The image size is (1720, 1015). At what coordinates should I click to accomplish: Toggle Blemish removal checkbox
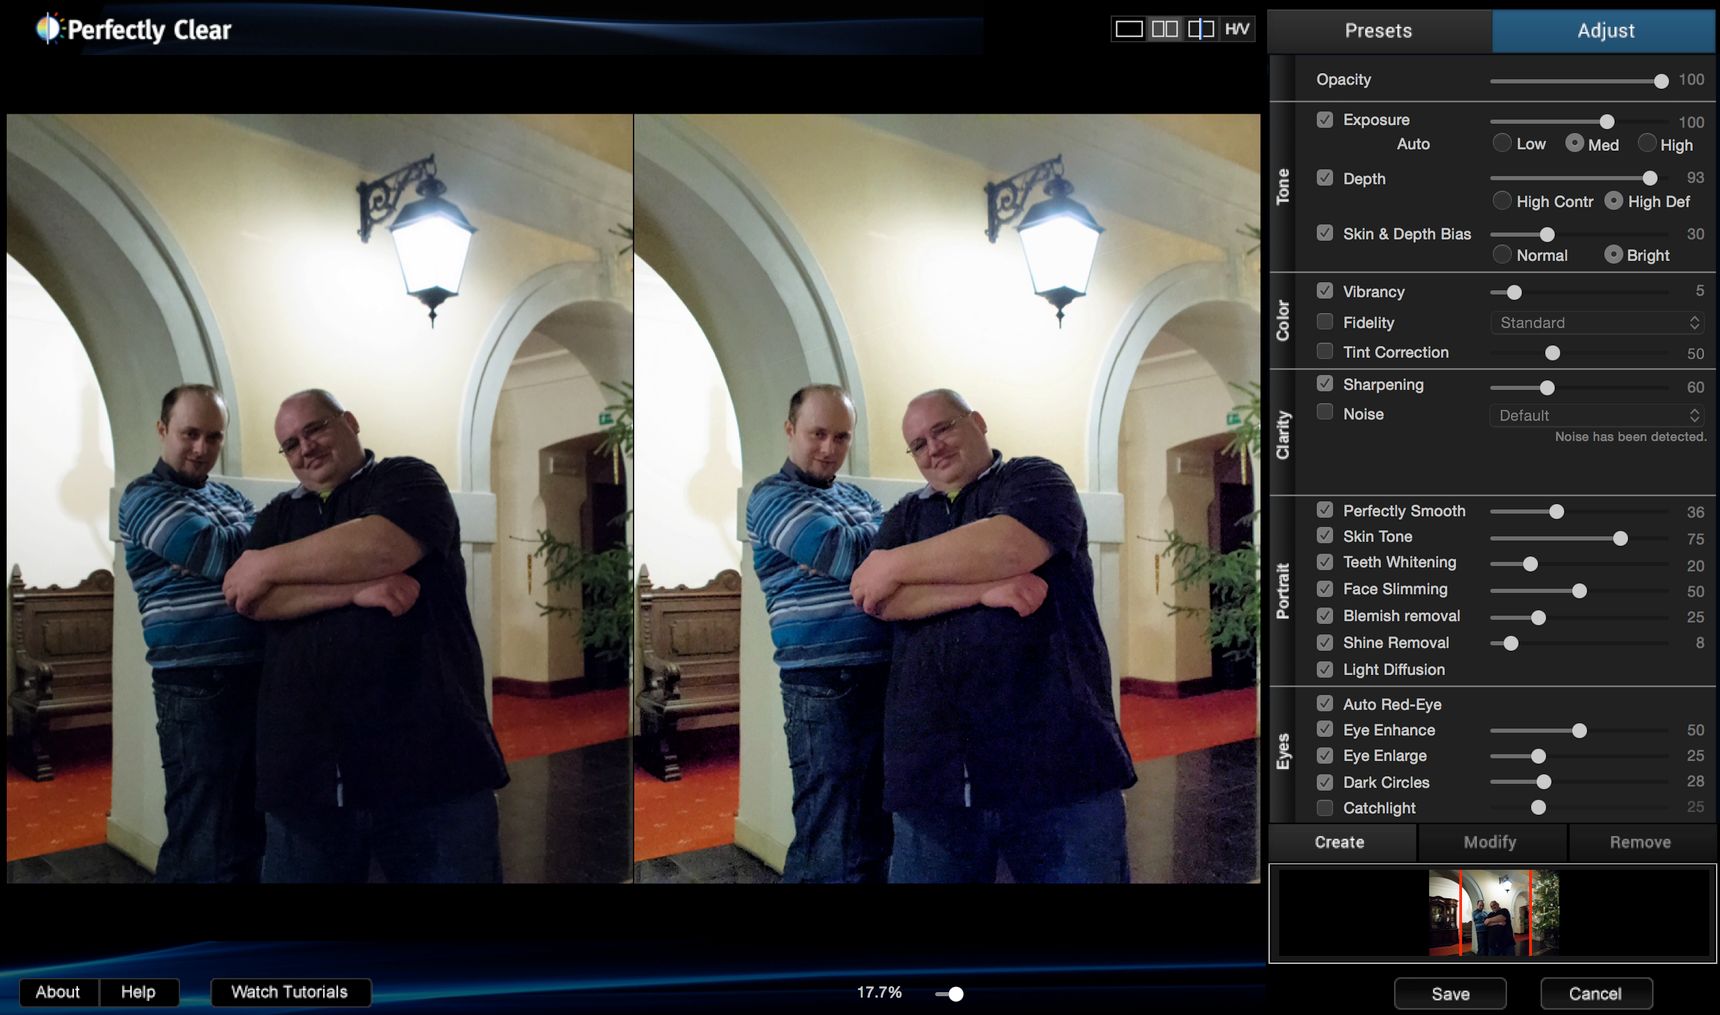click(x=1325, y=615)
